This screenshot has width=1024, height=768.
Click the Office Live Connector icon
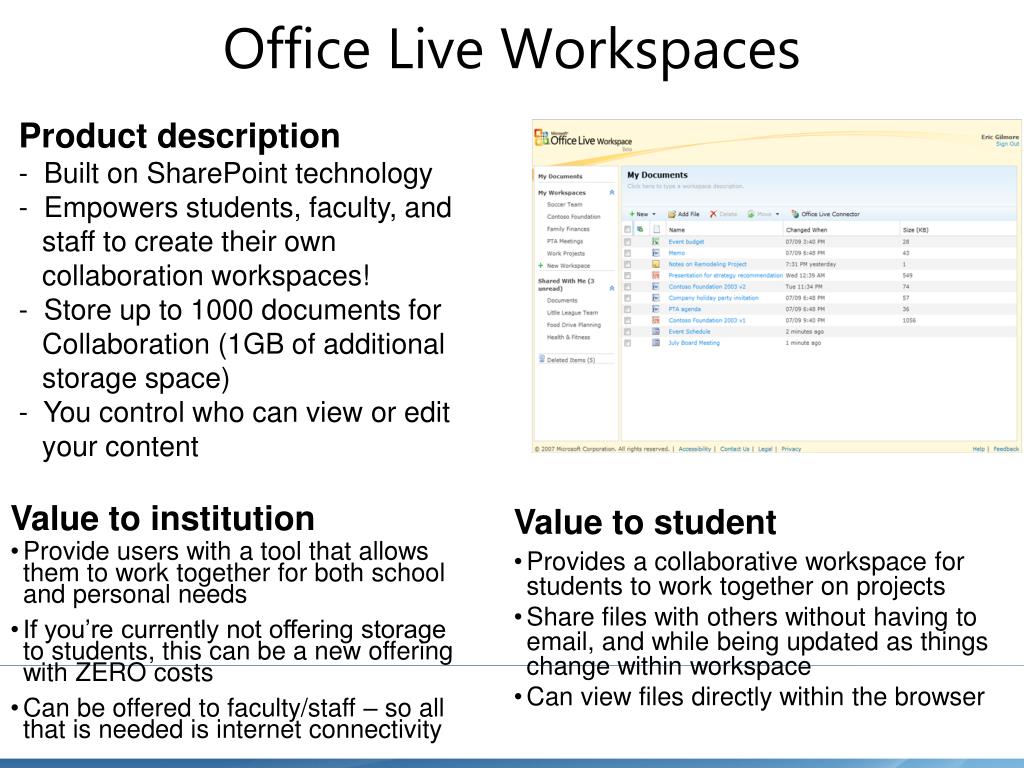[x=795, y=214]
